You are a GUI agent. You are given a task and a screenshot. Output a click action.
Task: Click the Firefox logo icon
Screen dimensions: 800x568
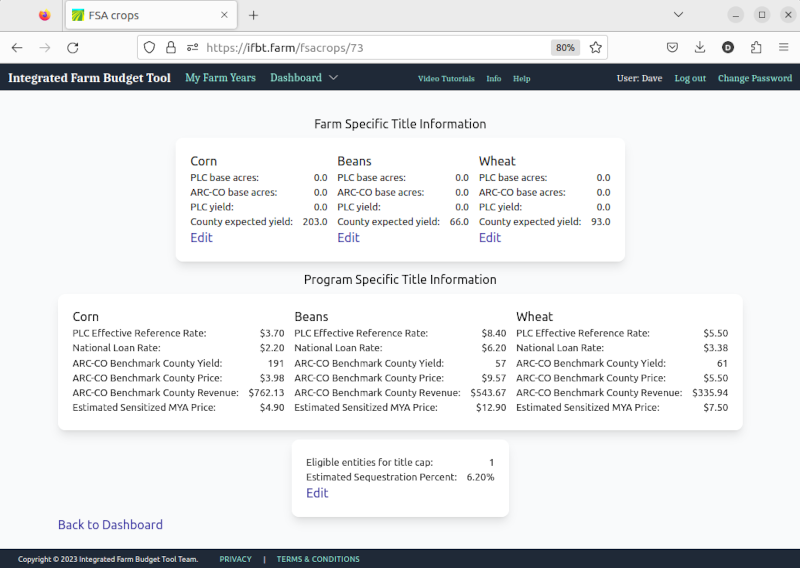(x=45, y=15)
